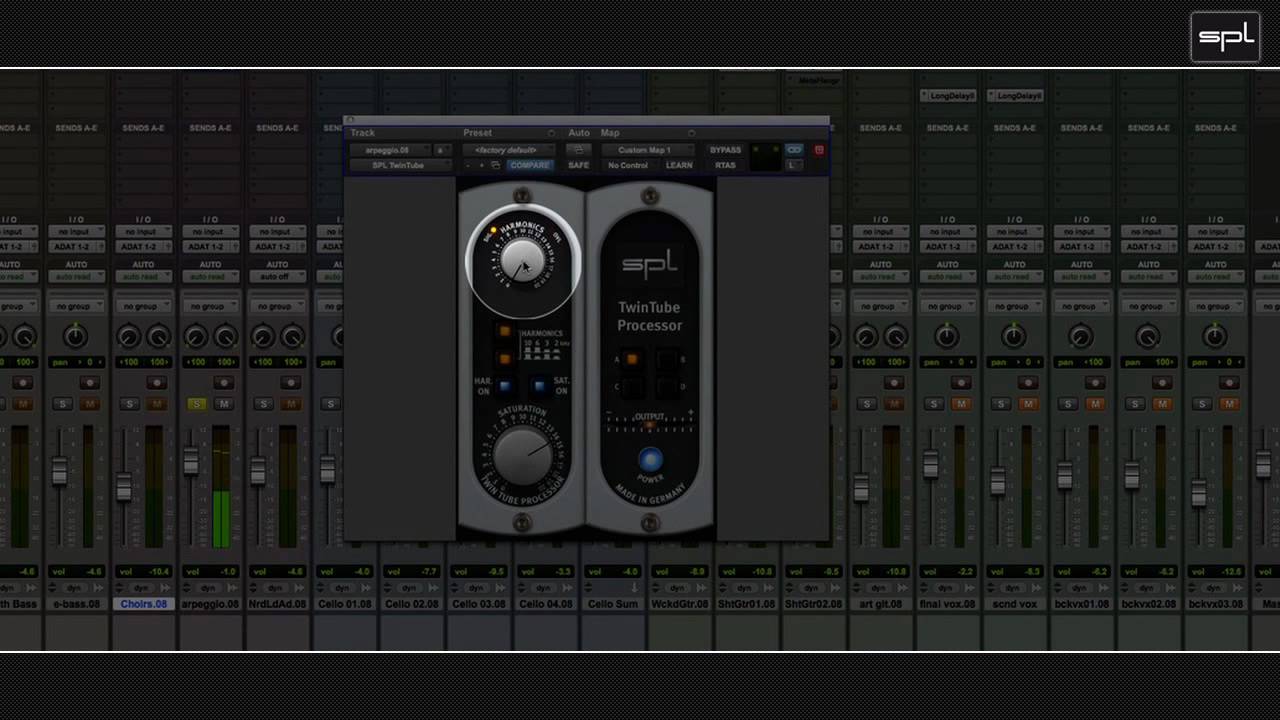This screenshot has height=720, width=1280.
Task: Click the Map header label
Action: tap(610, 132)
